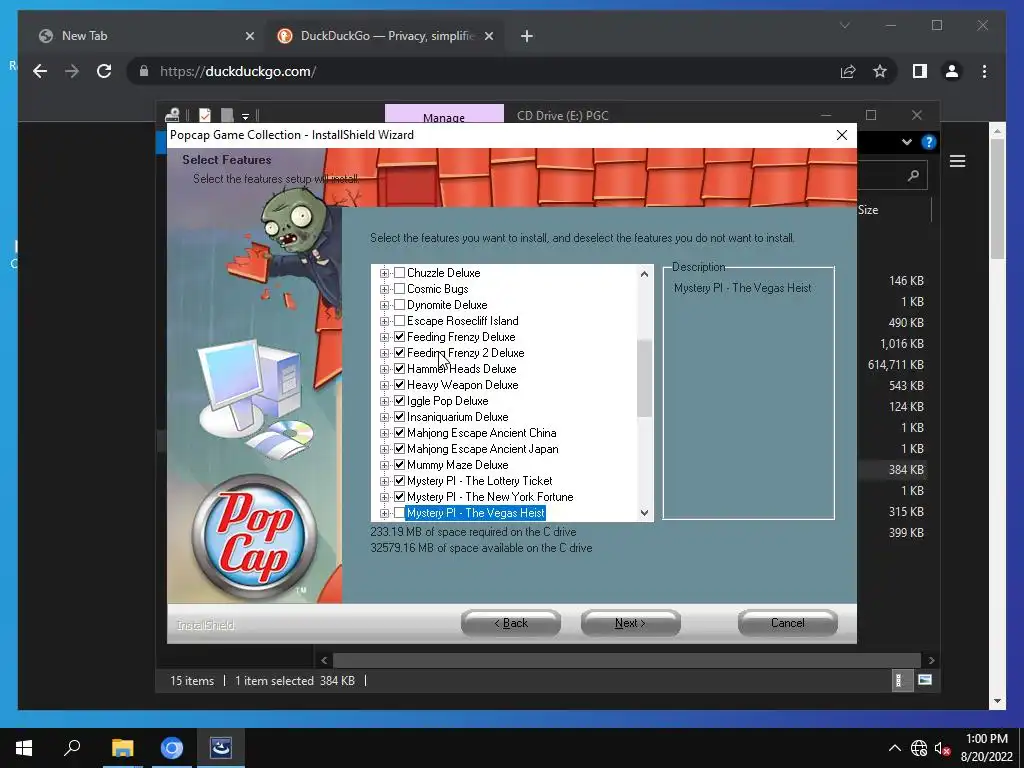Switch Explorer to details view
Viewport: 1024px width, 768px height.
pos(901,680)
